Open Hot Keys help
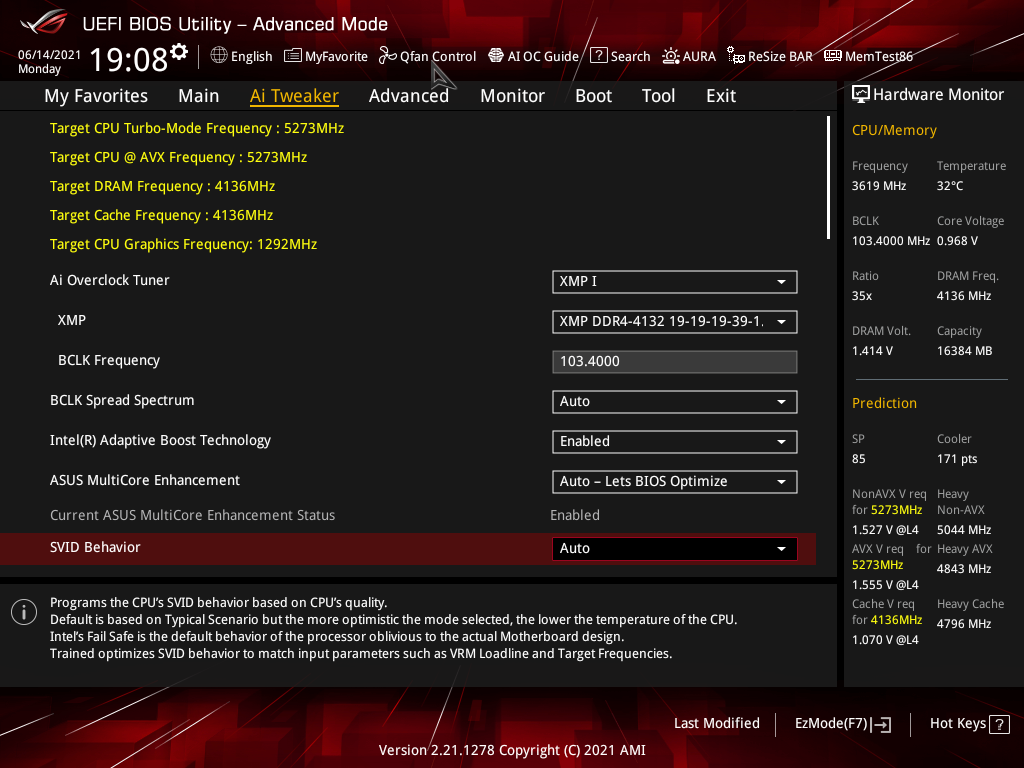The width and height of the screenshot is (1024, 768). pos(969,724)
